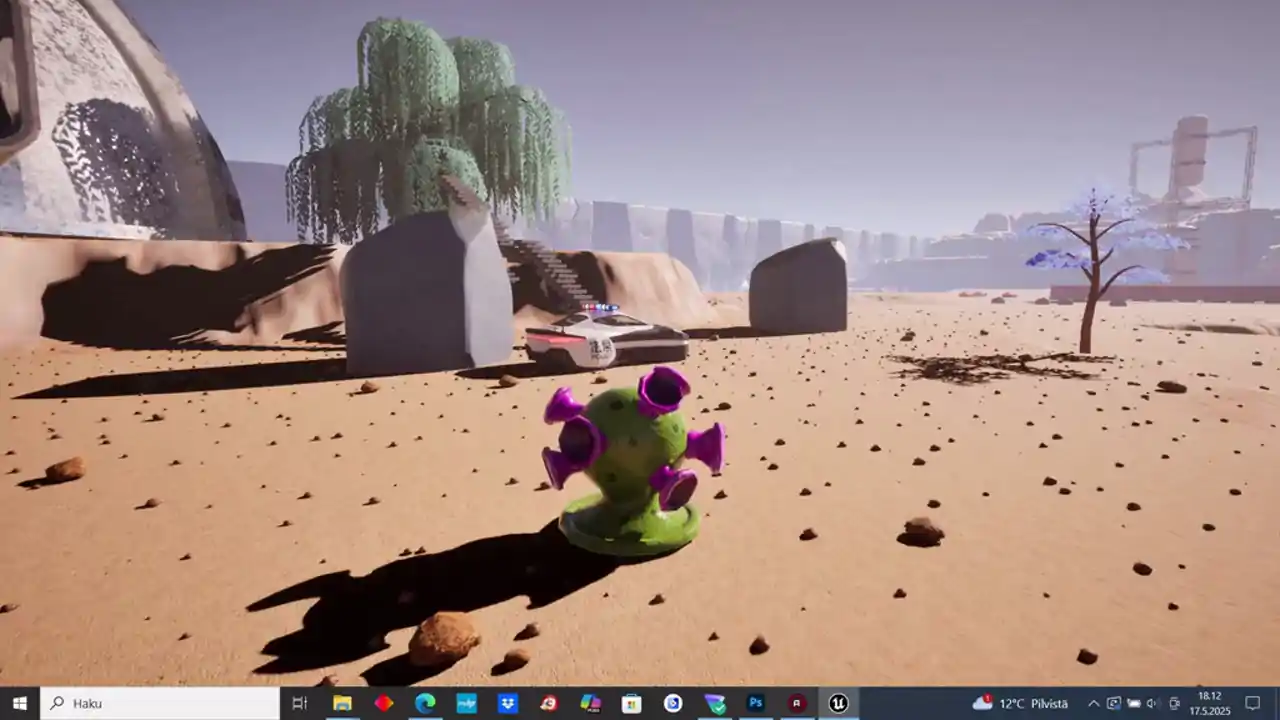1280x720 pixels.
Task: Open the notification center icon
Action: (1252, 703)
